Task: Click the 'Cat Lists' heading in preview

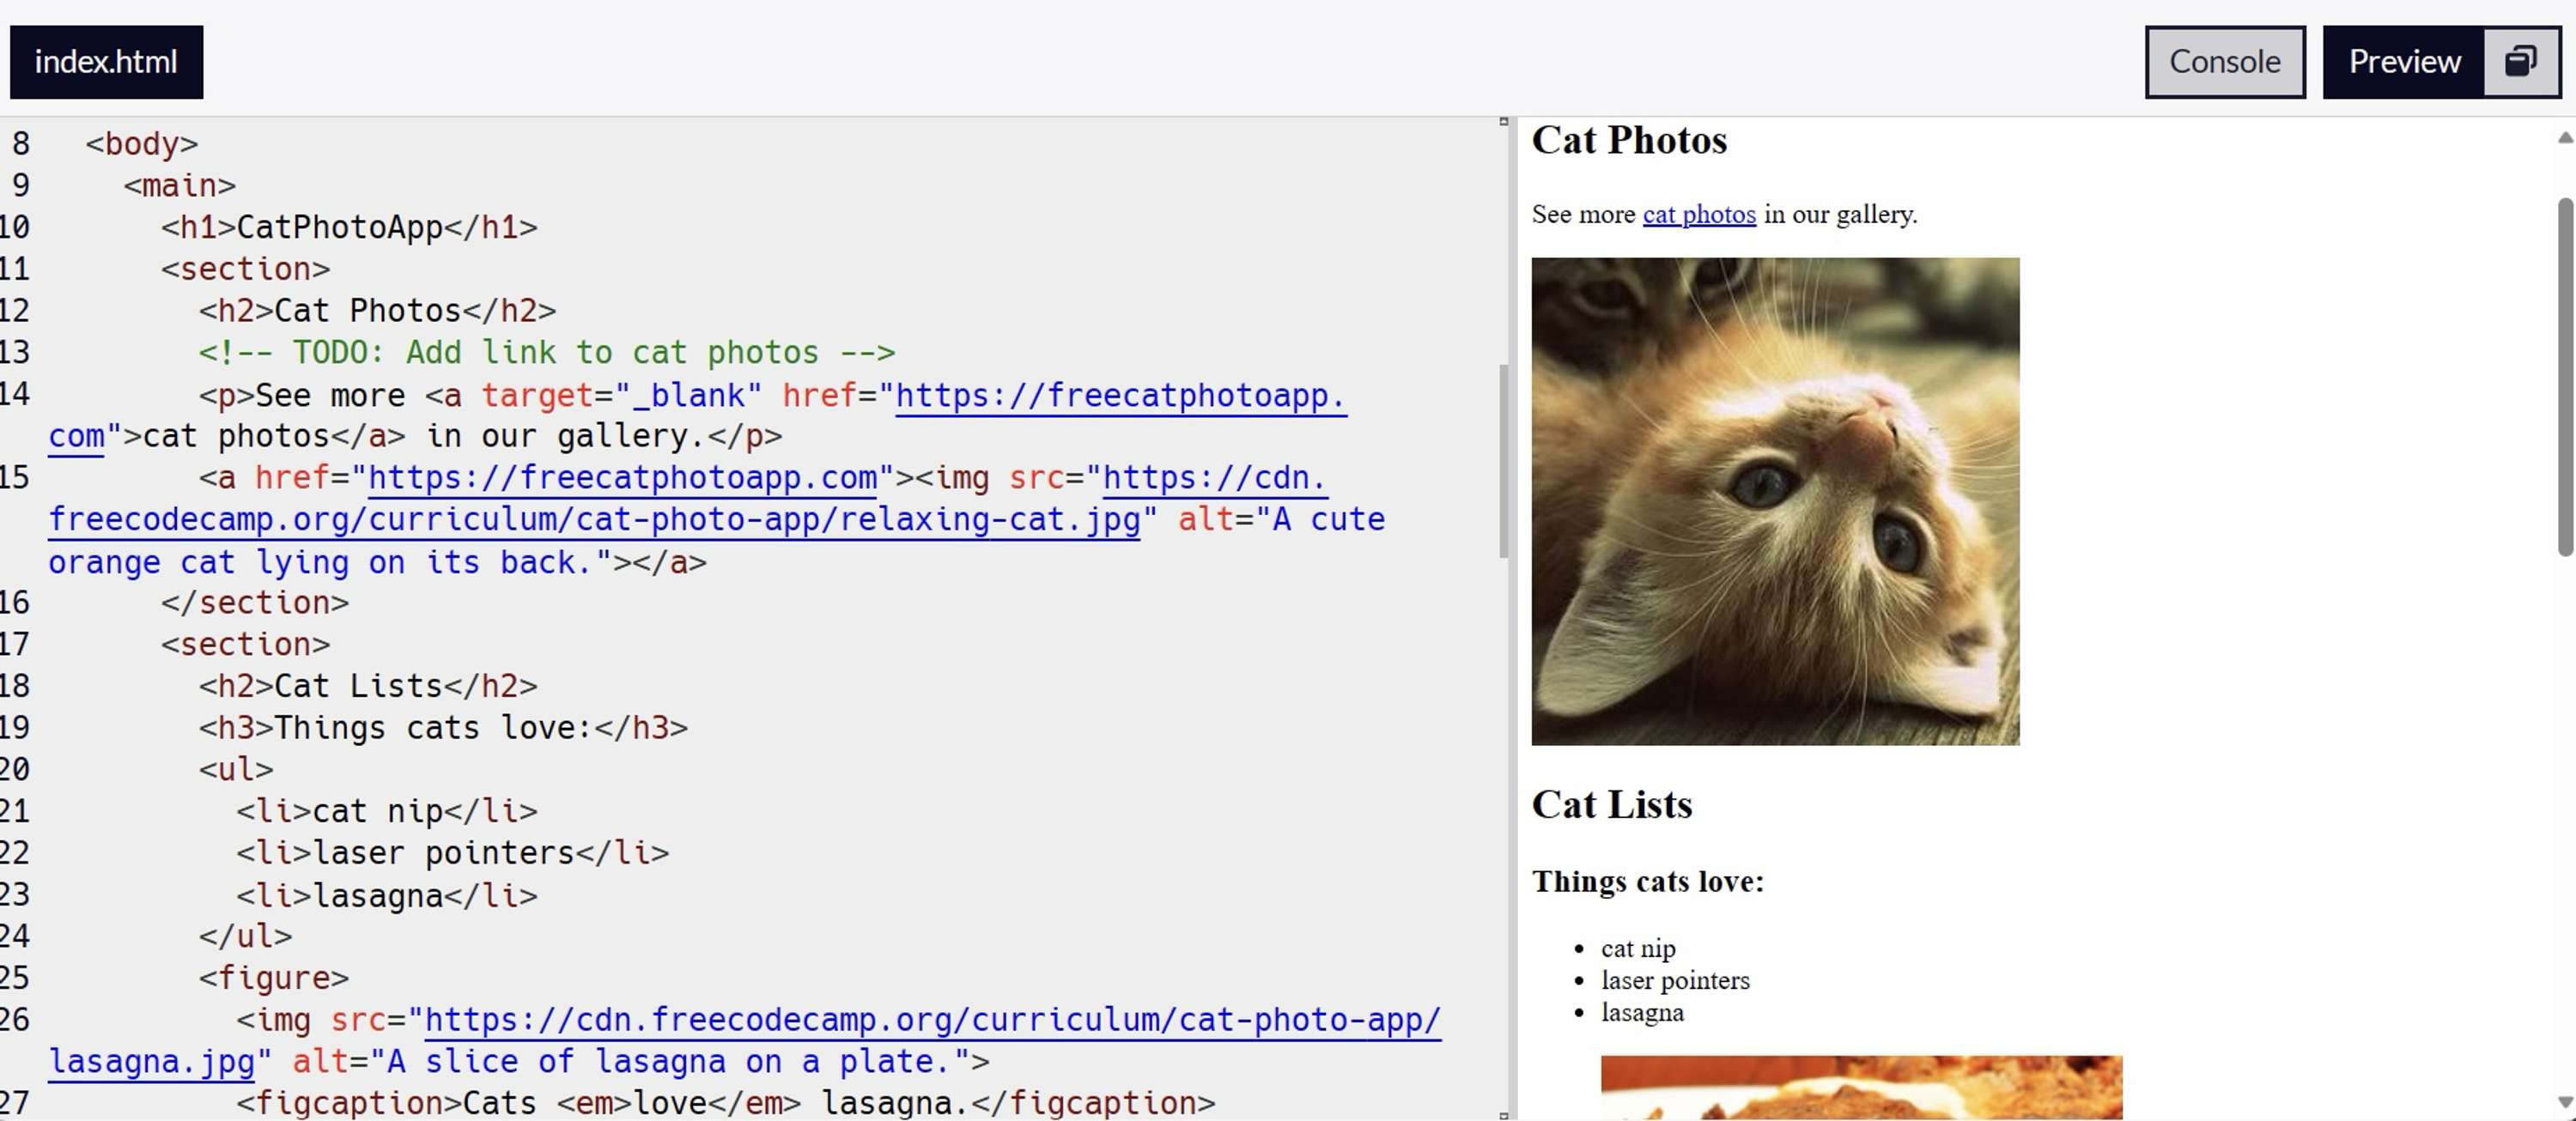Action: pos(1611,804)
